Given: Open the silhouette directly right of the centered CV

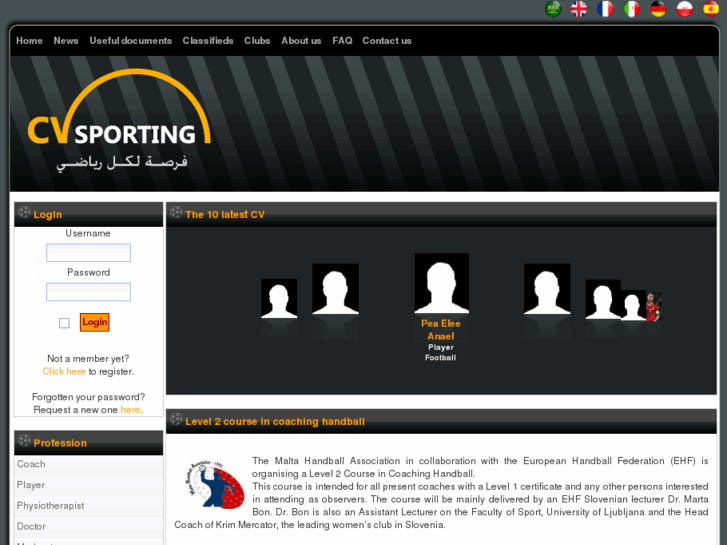Looking at the screenshot, I should tap(547, 289).
